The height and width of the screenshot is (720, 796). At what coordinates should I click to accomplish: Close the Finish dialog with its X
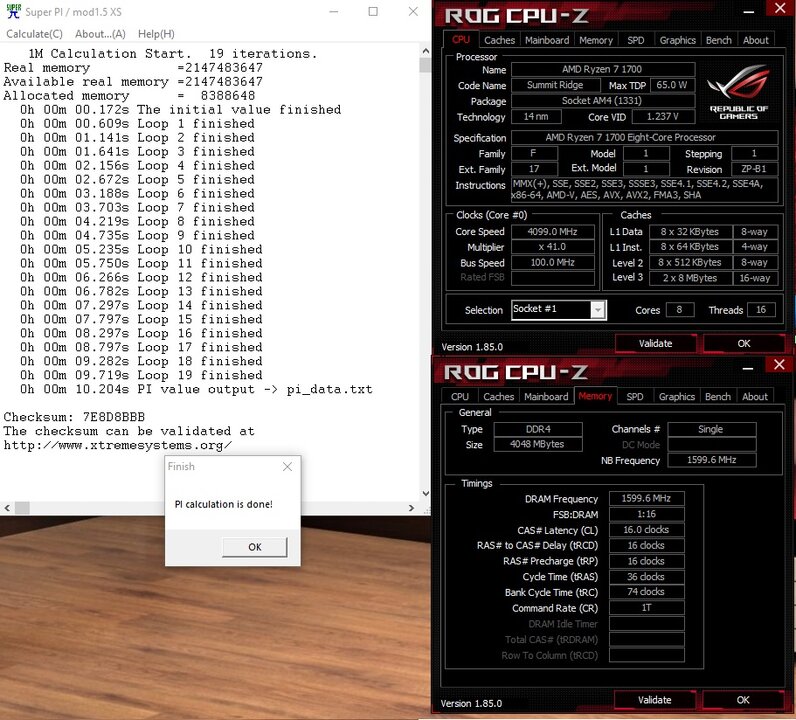coord(287,466)
